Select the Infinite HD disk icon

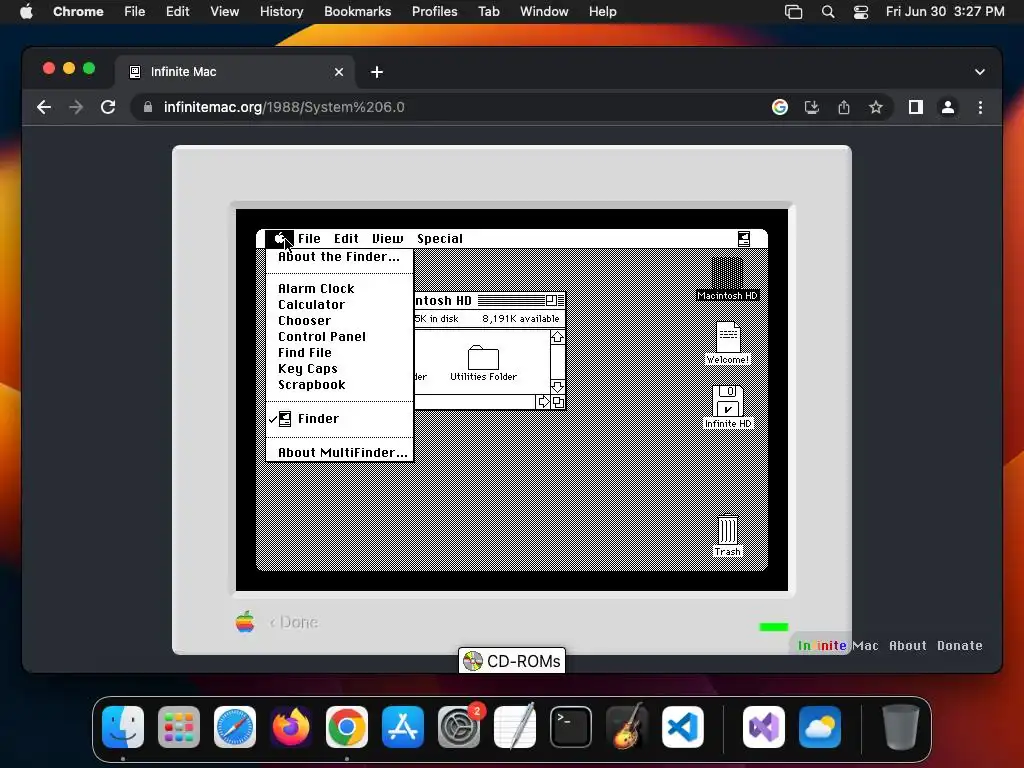(728, 407)
